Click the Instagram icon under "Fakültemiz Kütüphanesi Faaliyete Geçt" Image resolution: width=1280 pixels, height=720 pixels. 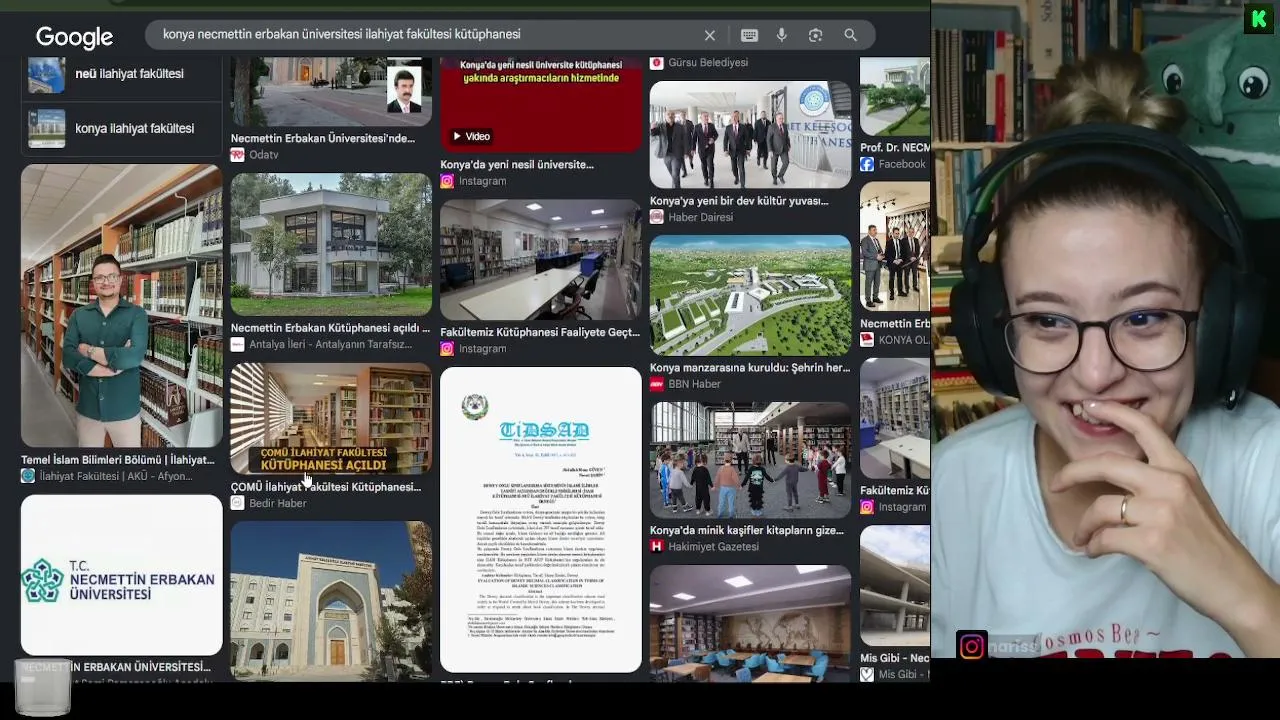[447, 349]
